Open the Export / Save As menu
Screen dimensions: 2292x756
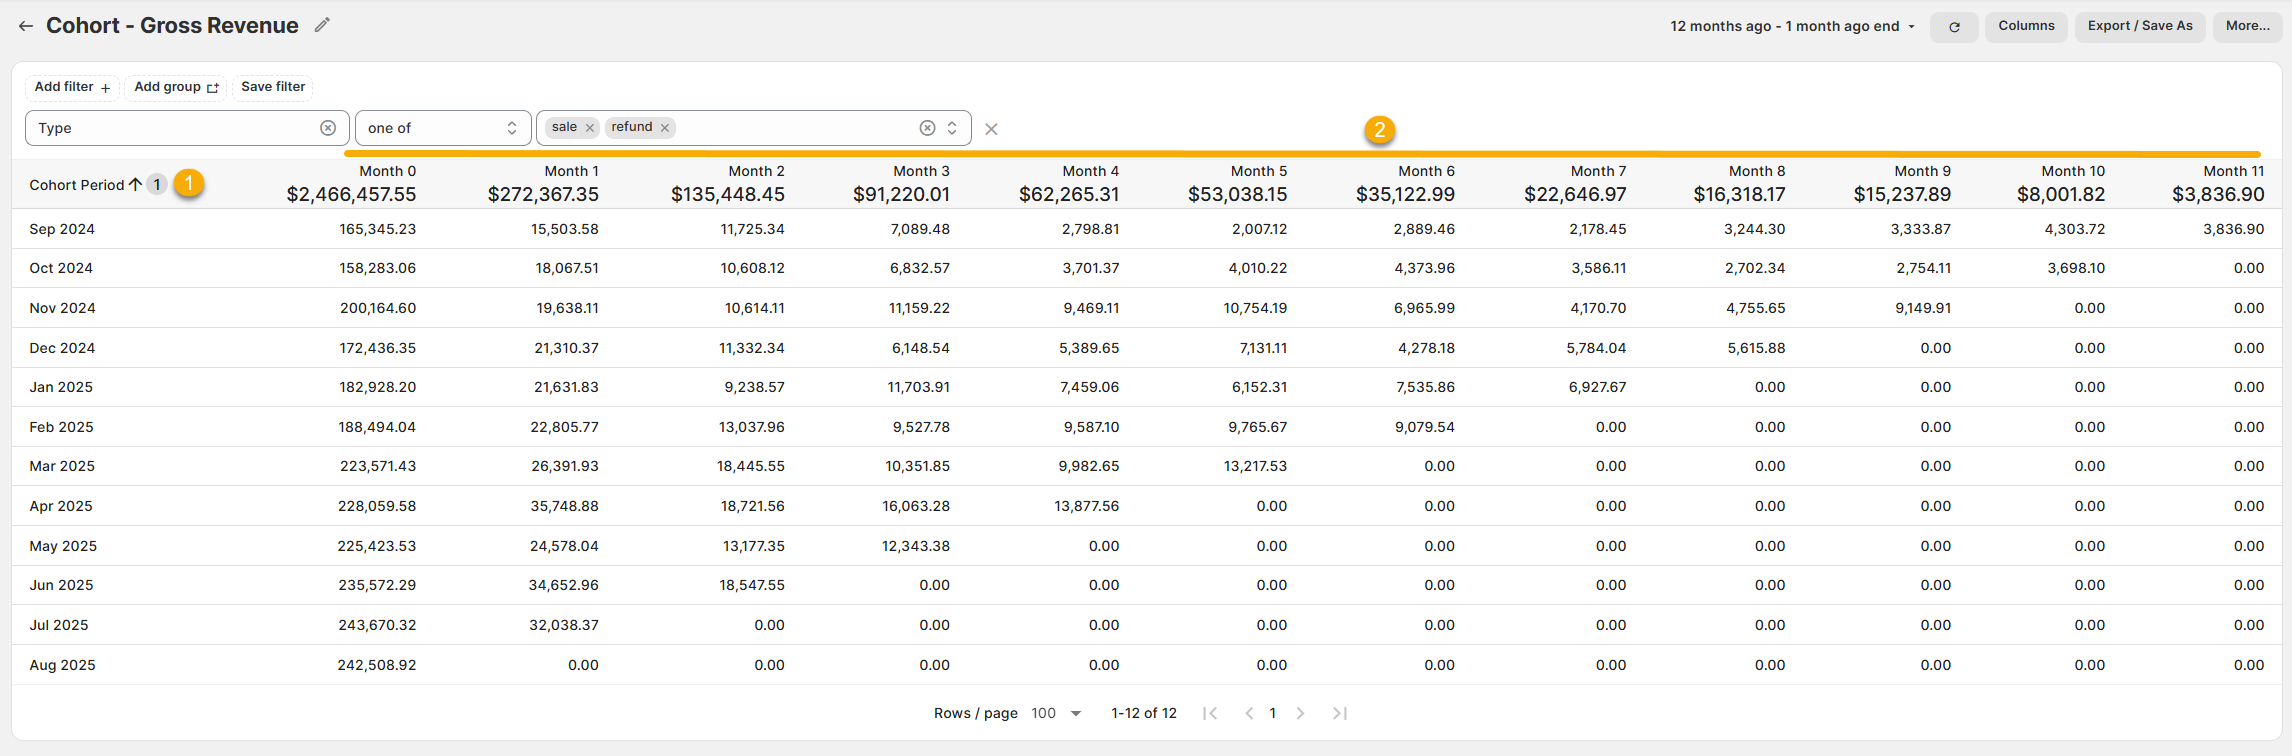(x=2139, y=26)
